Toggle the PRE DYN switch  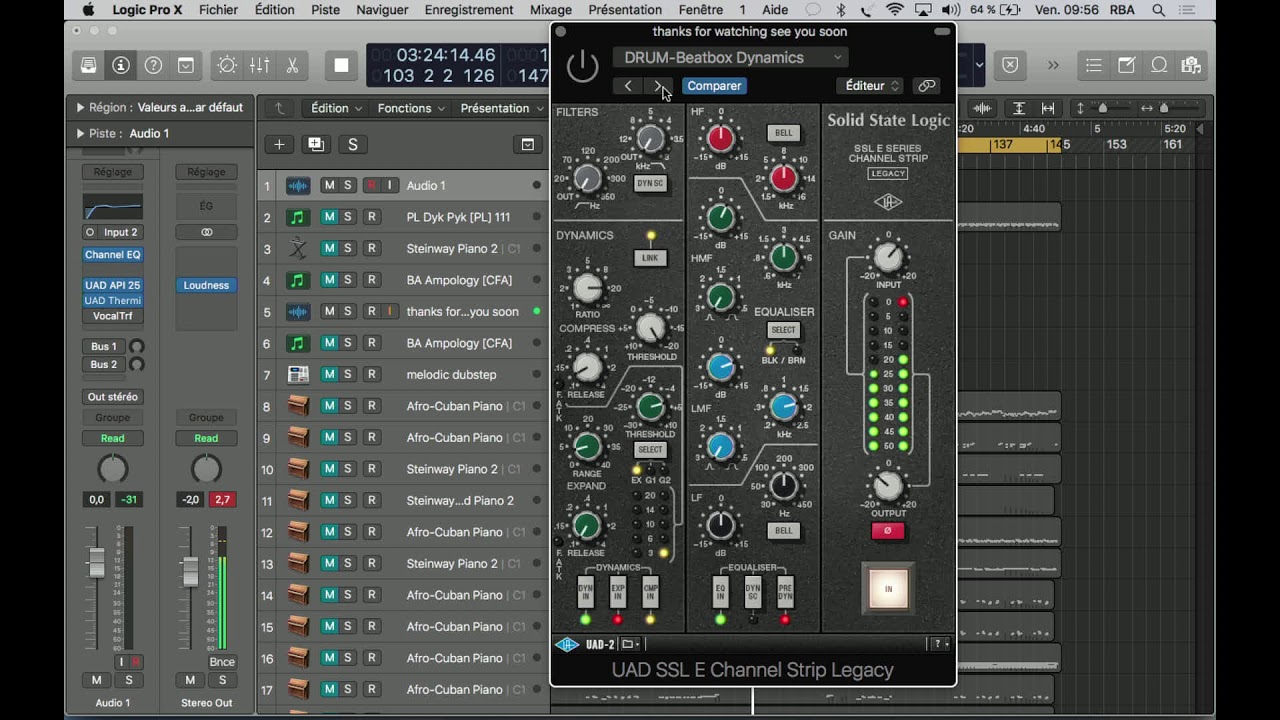coord(784,593)
